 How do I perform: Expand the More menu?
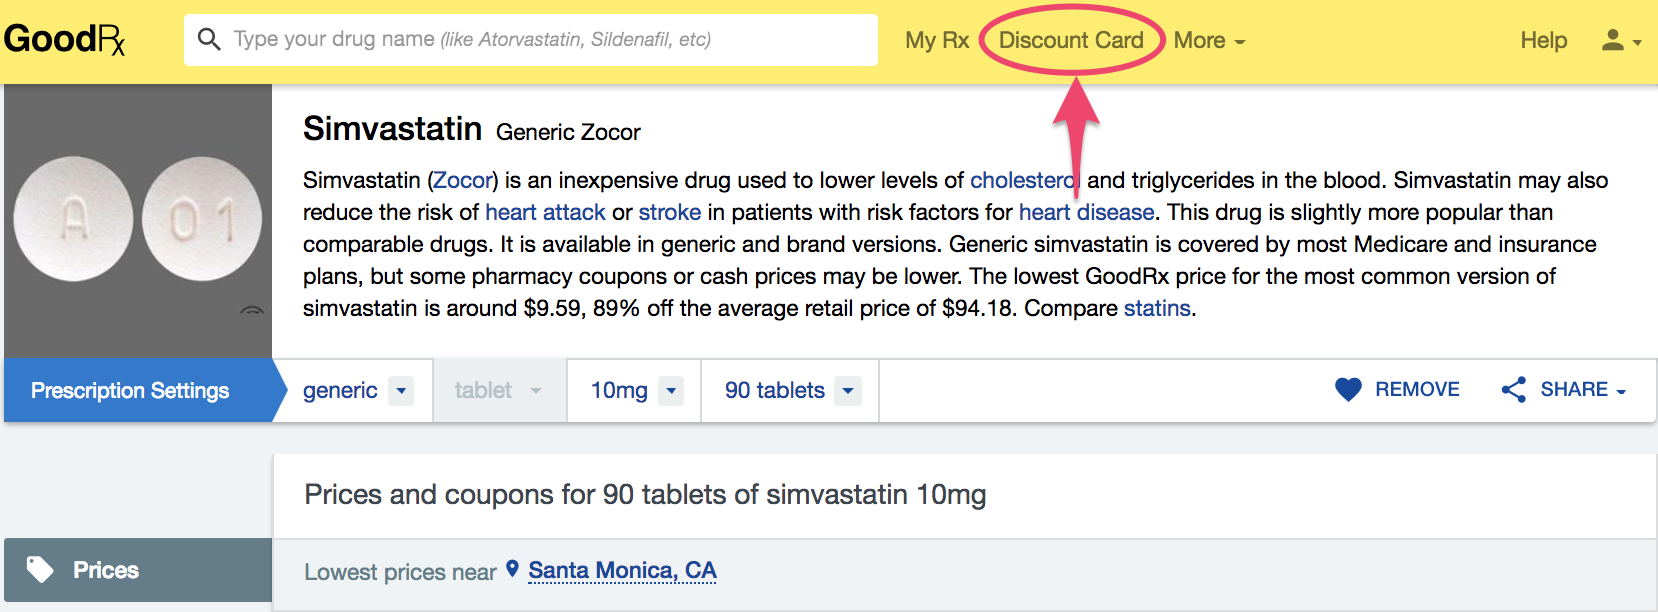1209,40
